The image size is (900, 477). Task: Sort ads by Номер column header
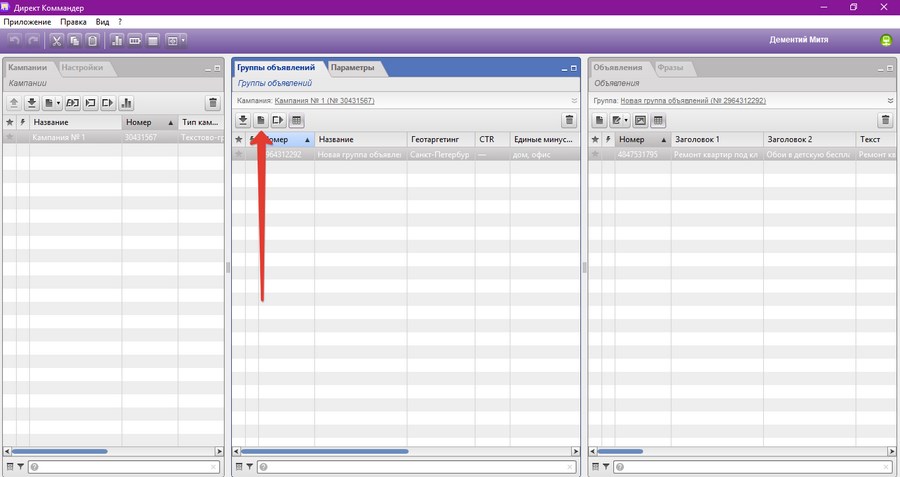643,139
